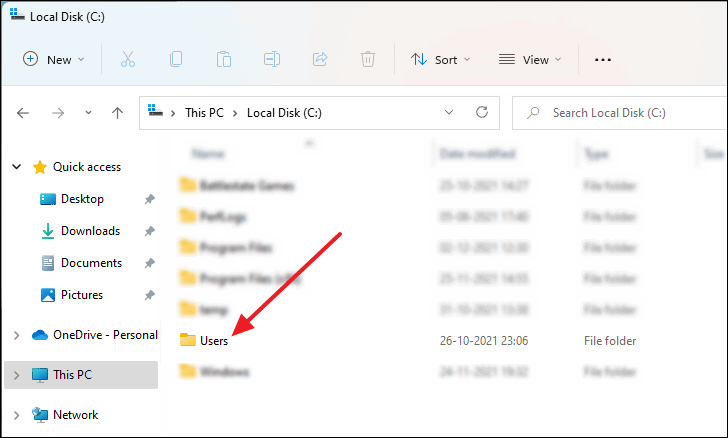Viewport: 728px width, 438px height.
Task: Open the Sort dropdown menu
Action: [441, 59]
